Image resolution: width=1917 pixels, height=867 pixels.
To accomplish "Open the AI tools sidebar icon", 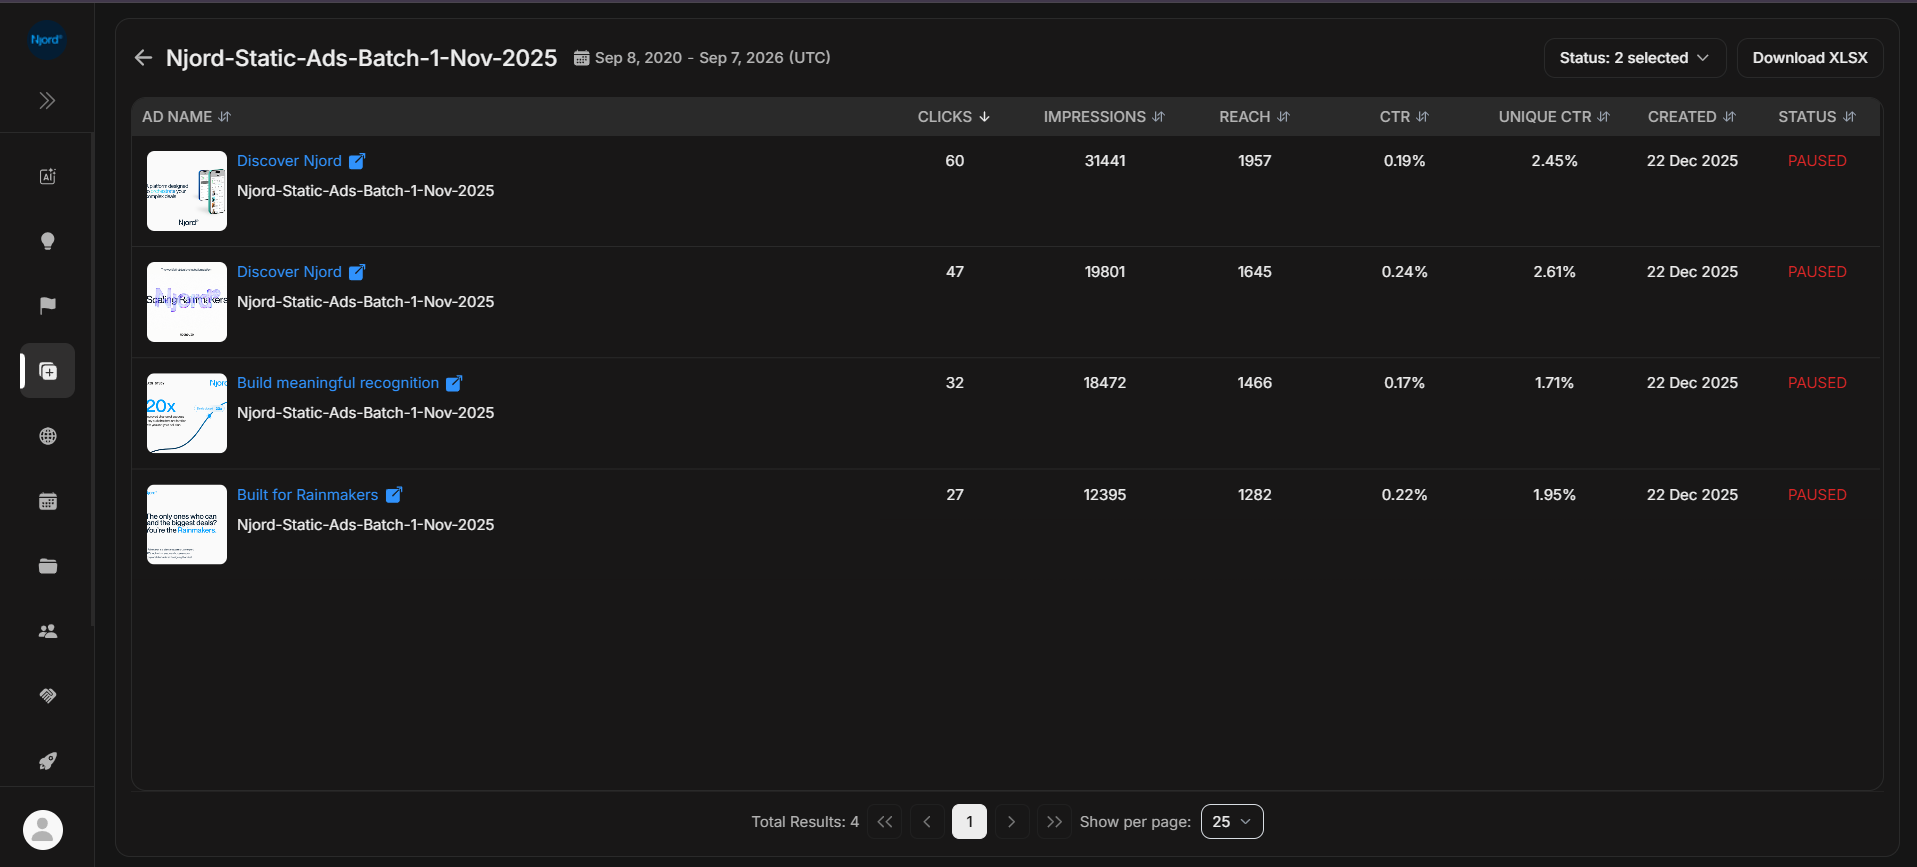I will [x=47, y=176].
